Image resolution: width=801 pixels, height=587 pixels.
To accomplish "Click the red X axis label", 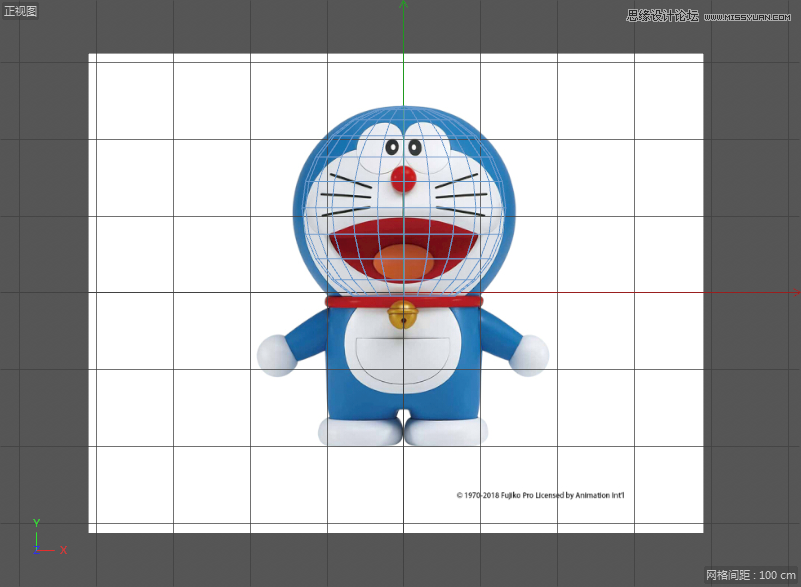I will [64, 550].
